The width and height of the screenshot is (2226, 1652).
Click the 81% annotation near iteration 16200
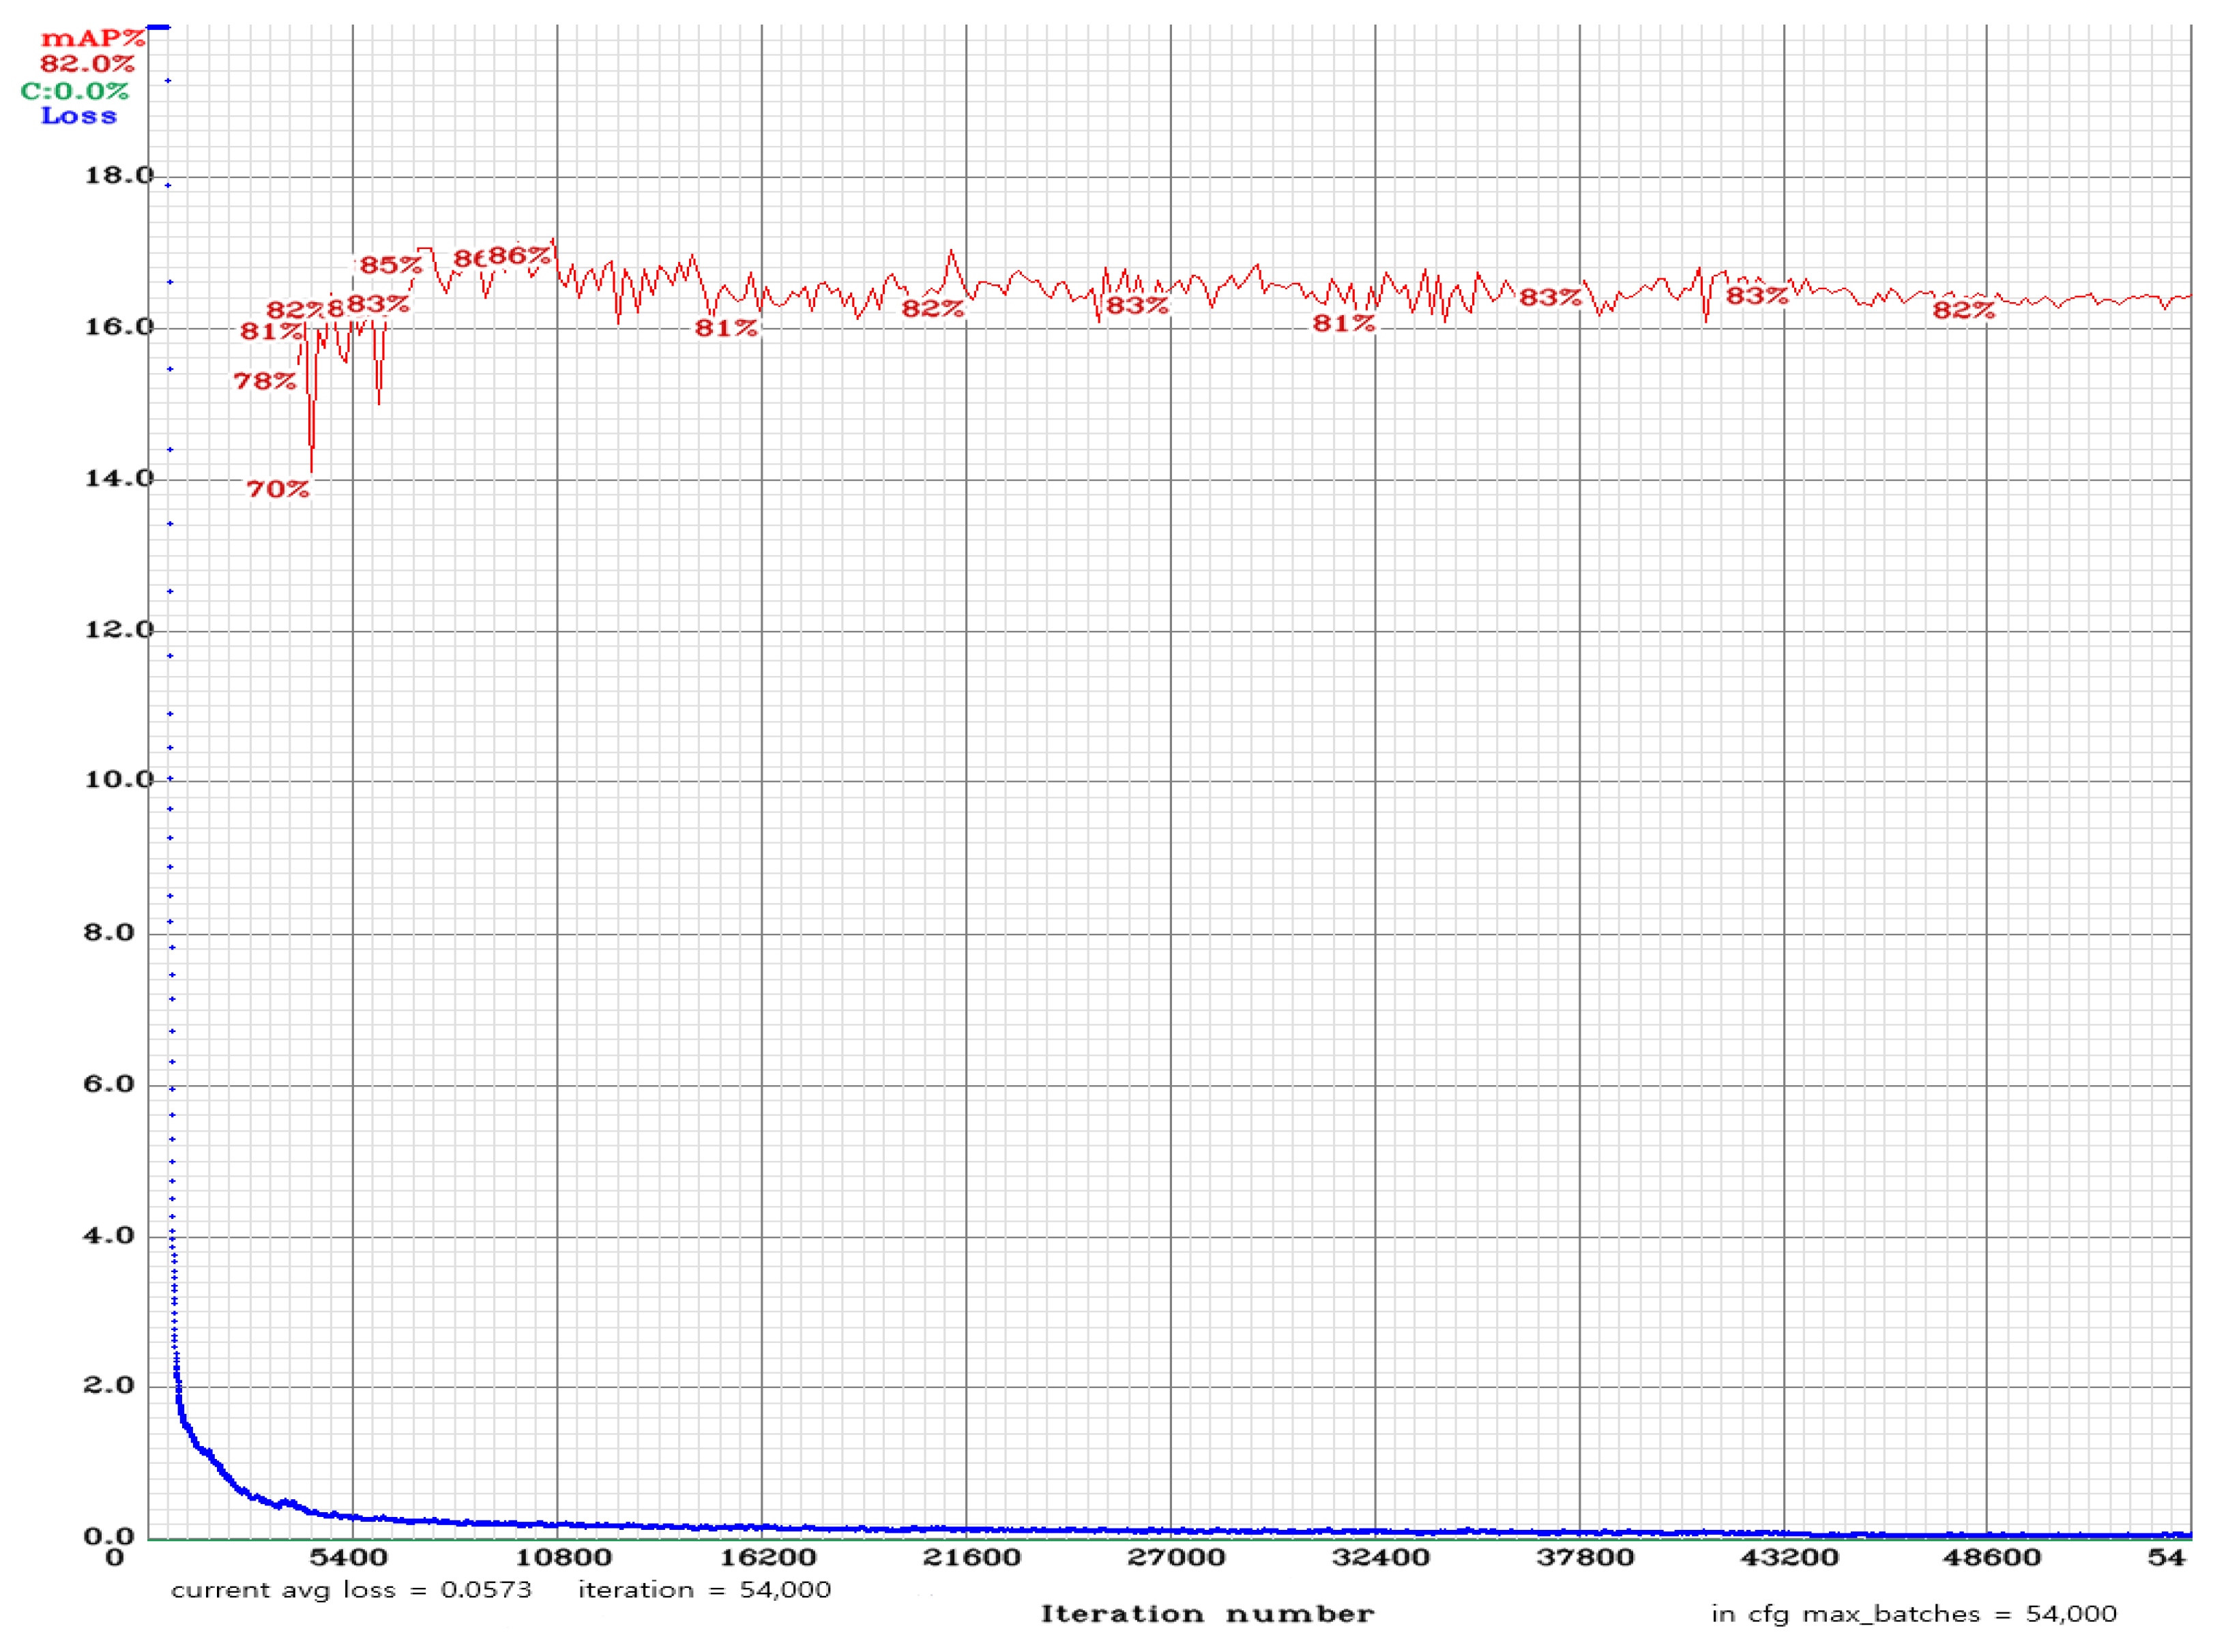pyautogui.click(x=727, y=328)
